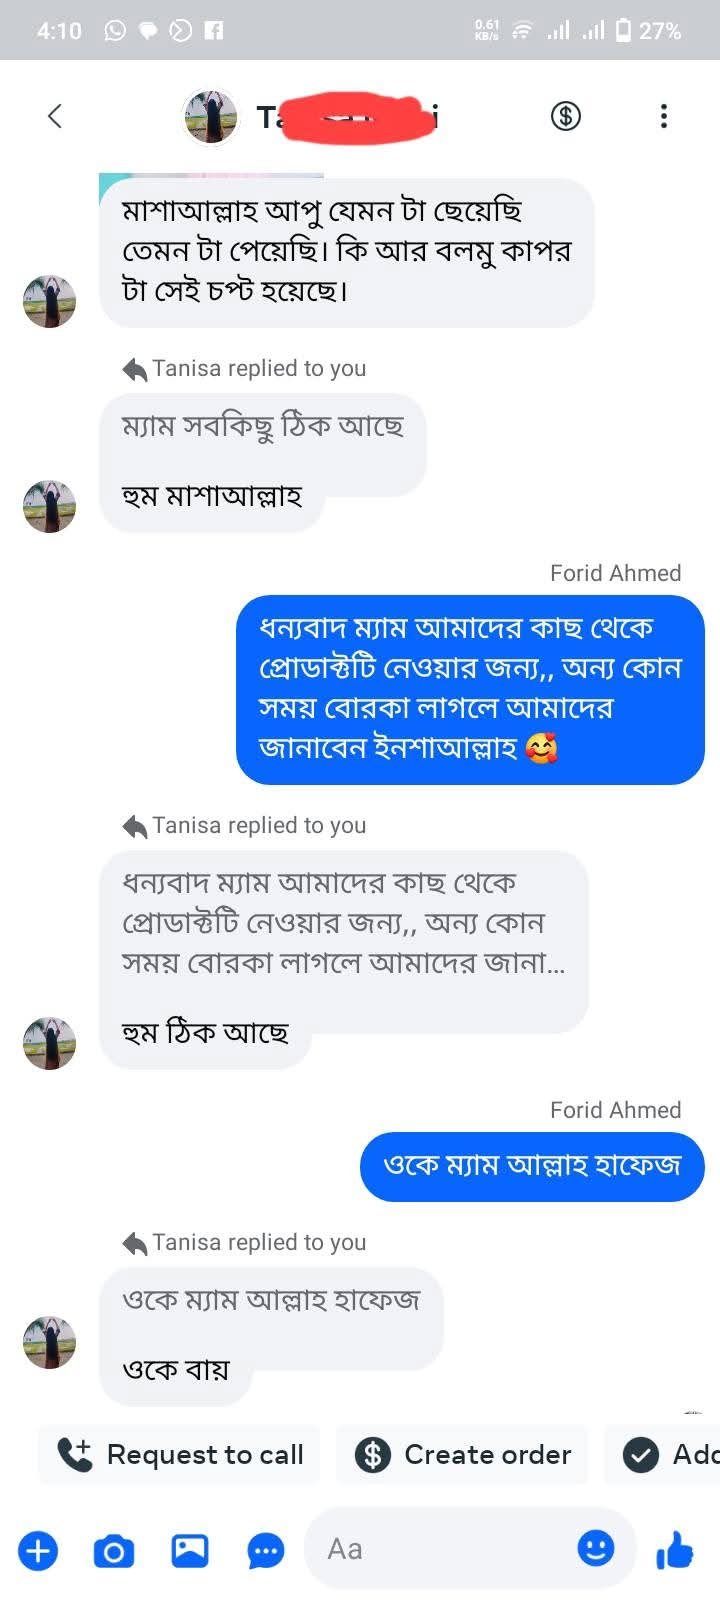The width and height of the screenshot is (720, 1600).
Task: Tap the saved replies chat bubble icon
Action: tap(265, 1551)
